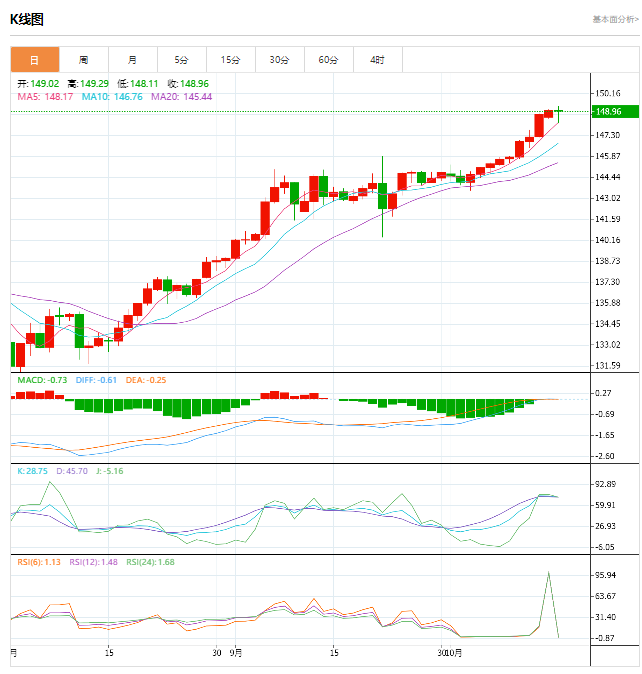Click the RSI(12): 1.48 label

click(x=94, y=562)
